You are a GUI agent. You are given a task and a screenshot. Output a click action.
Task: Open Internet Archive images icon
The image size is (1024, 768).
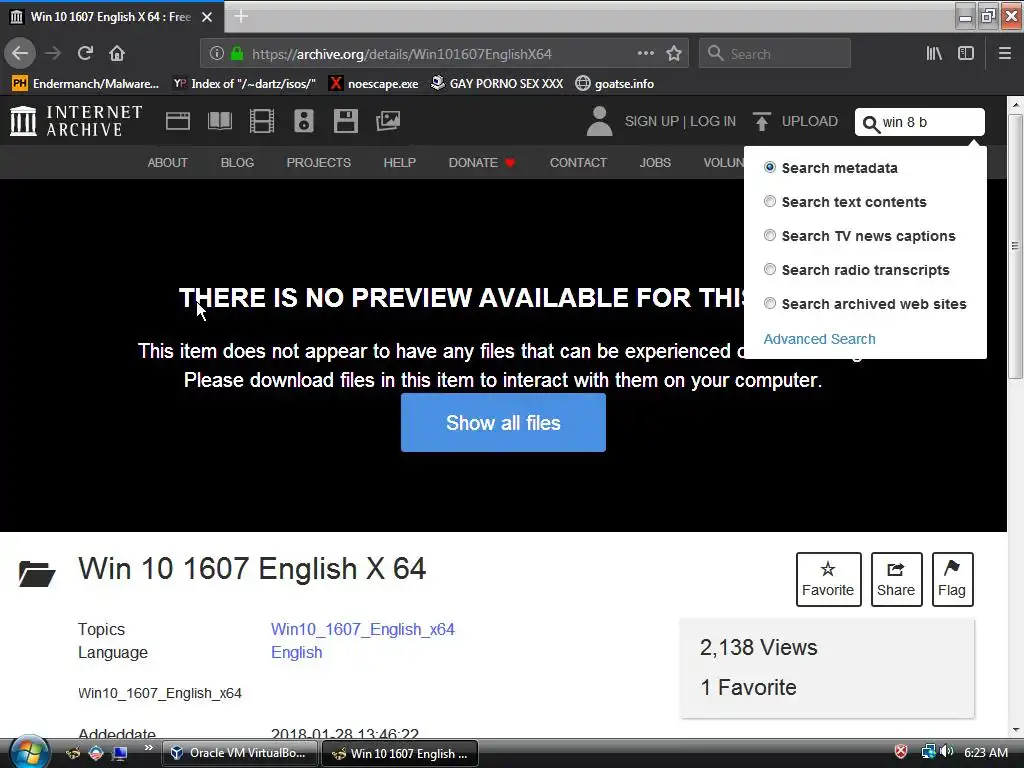388,121
